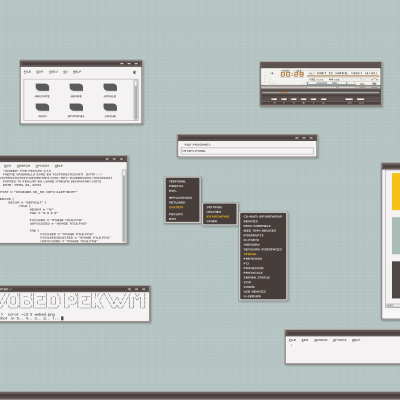Click the file manager's vertical scrollbar

(x=136, y=100)
